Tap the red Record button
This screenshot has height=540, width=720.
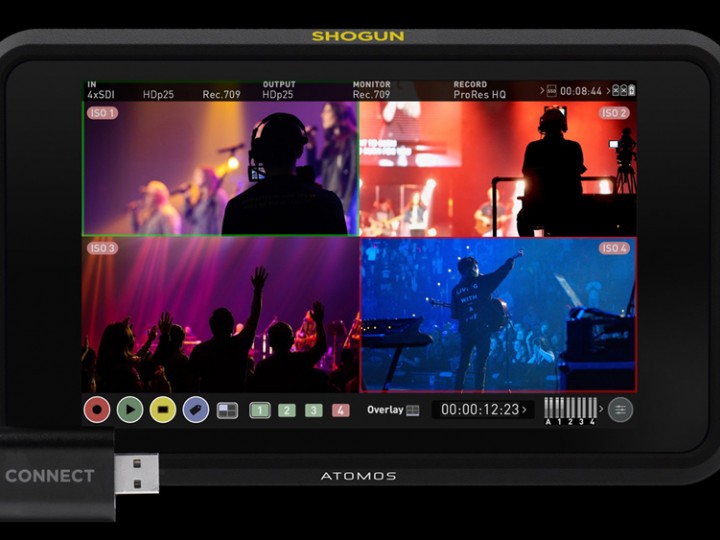pos(97,409)
